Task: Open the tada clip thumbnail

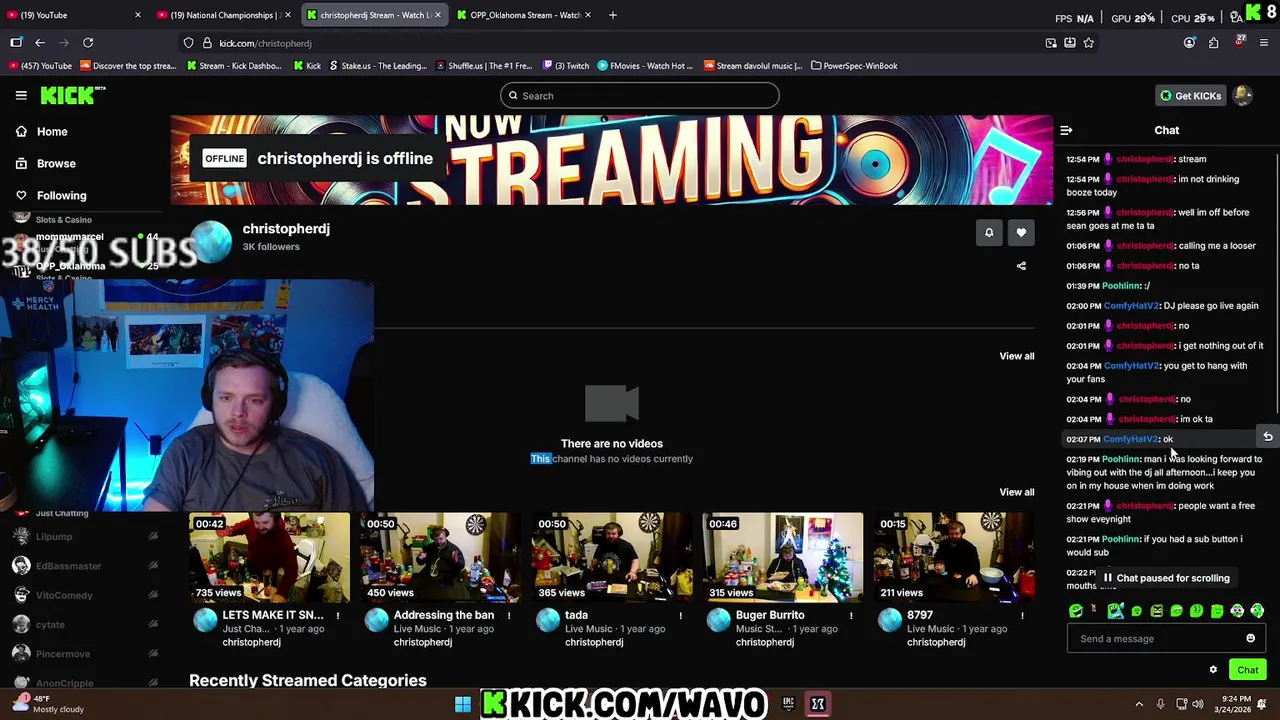Action: pyautogui.click(x=611, y=557)
